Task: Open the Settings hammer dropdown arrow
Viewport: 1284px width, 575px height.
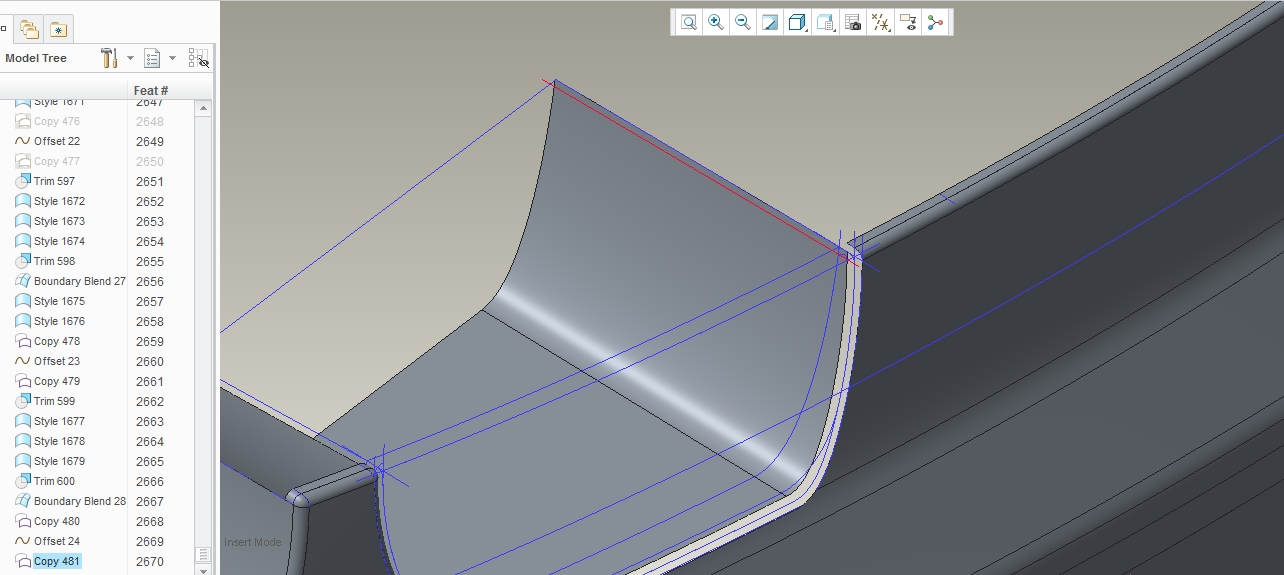Action: 130,58
